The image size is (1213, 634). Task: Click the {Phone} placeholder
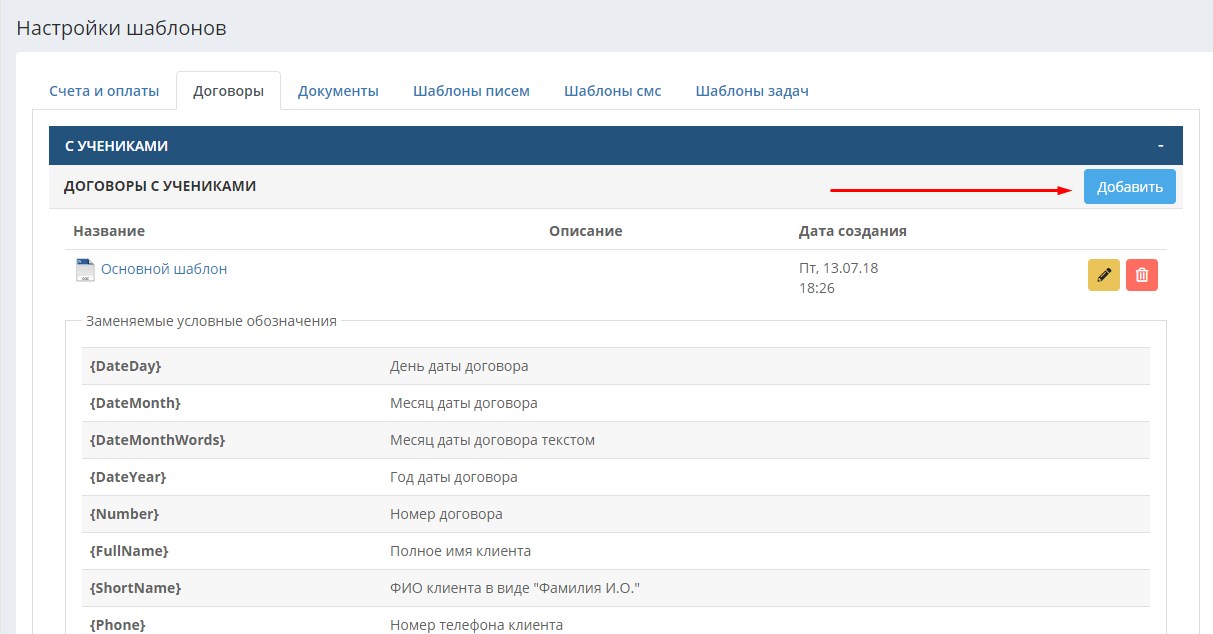(x=117, y=625)
